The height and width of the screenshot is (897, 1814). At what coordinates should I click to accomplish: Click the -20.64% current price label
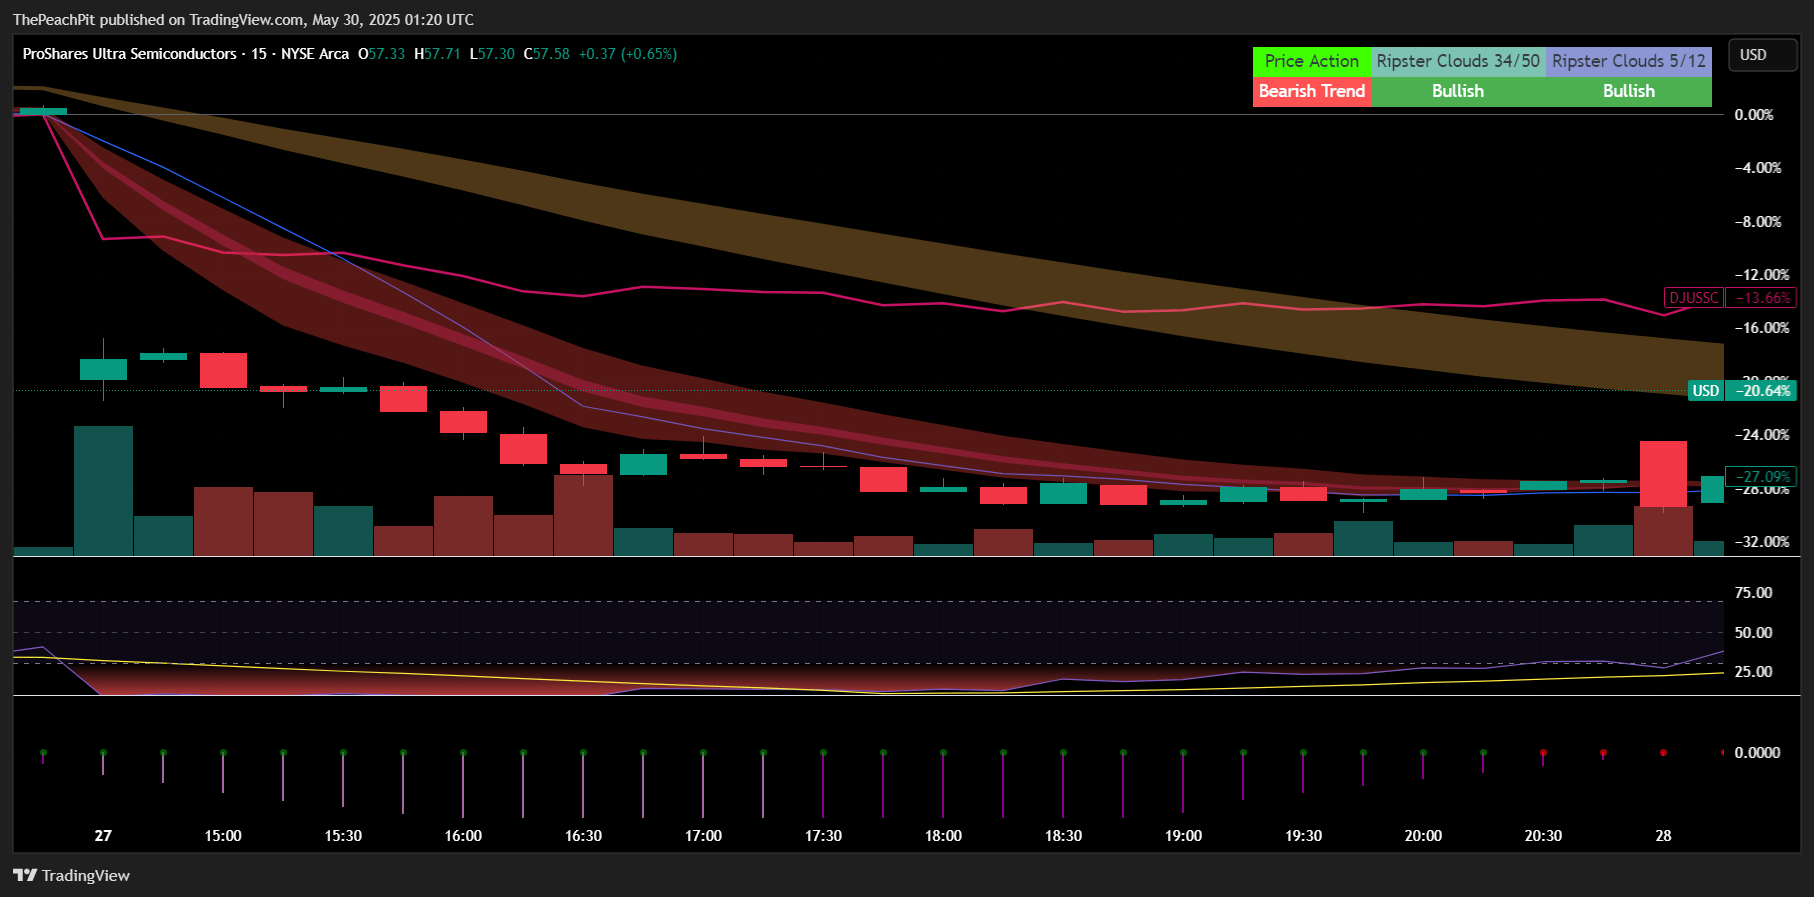pyautogui.click(x=1762, y=391)
